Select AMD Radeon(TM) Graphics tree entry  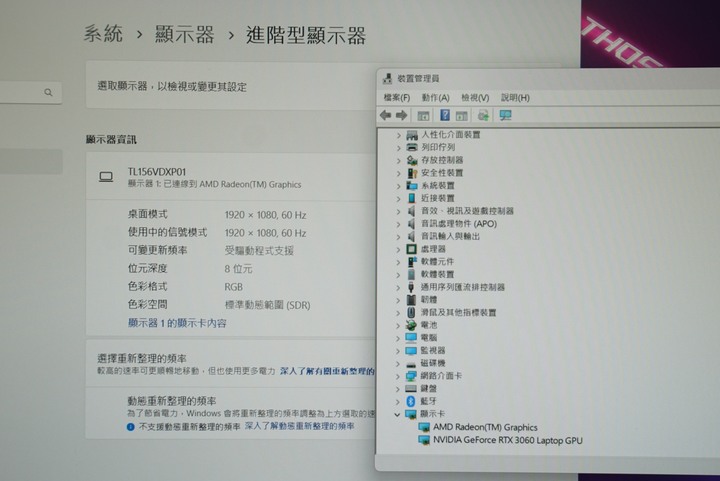tap(485, 427)
